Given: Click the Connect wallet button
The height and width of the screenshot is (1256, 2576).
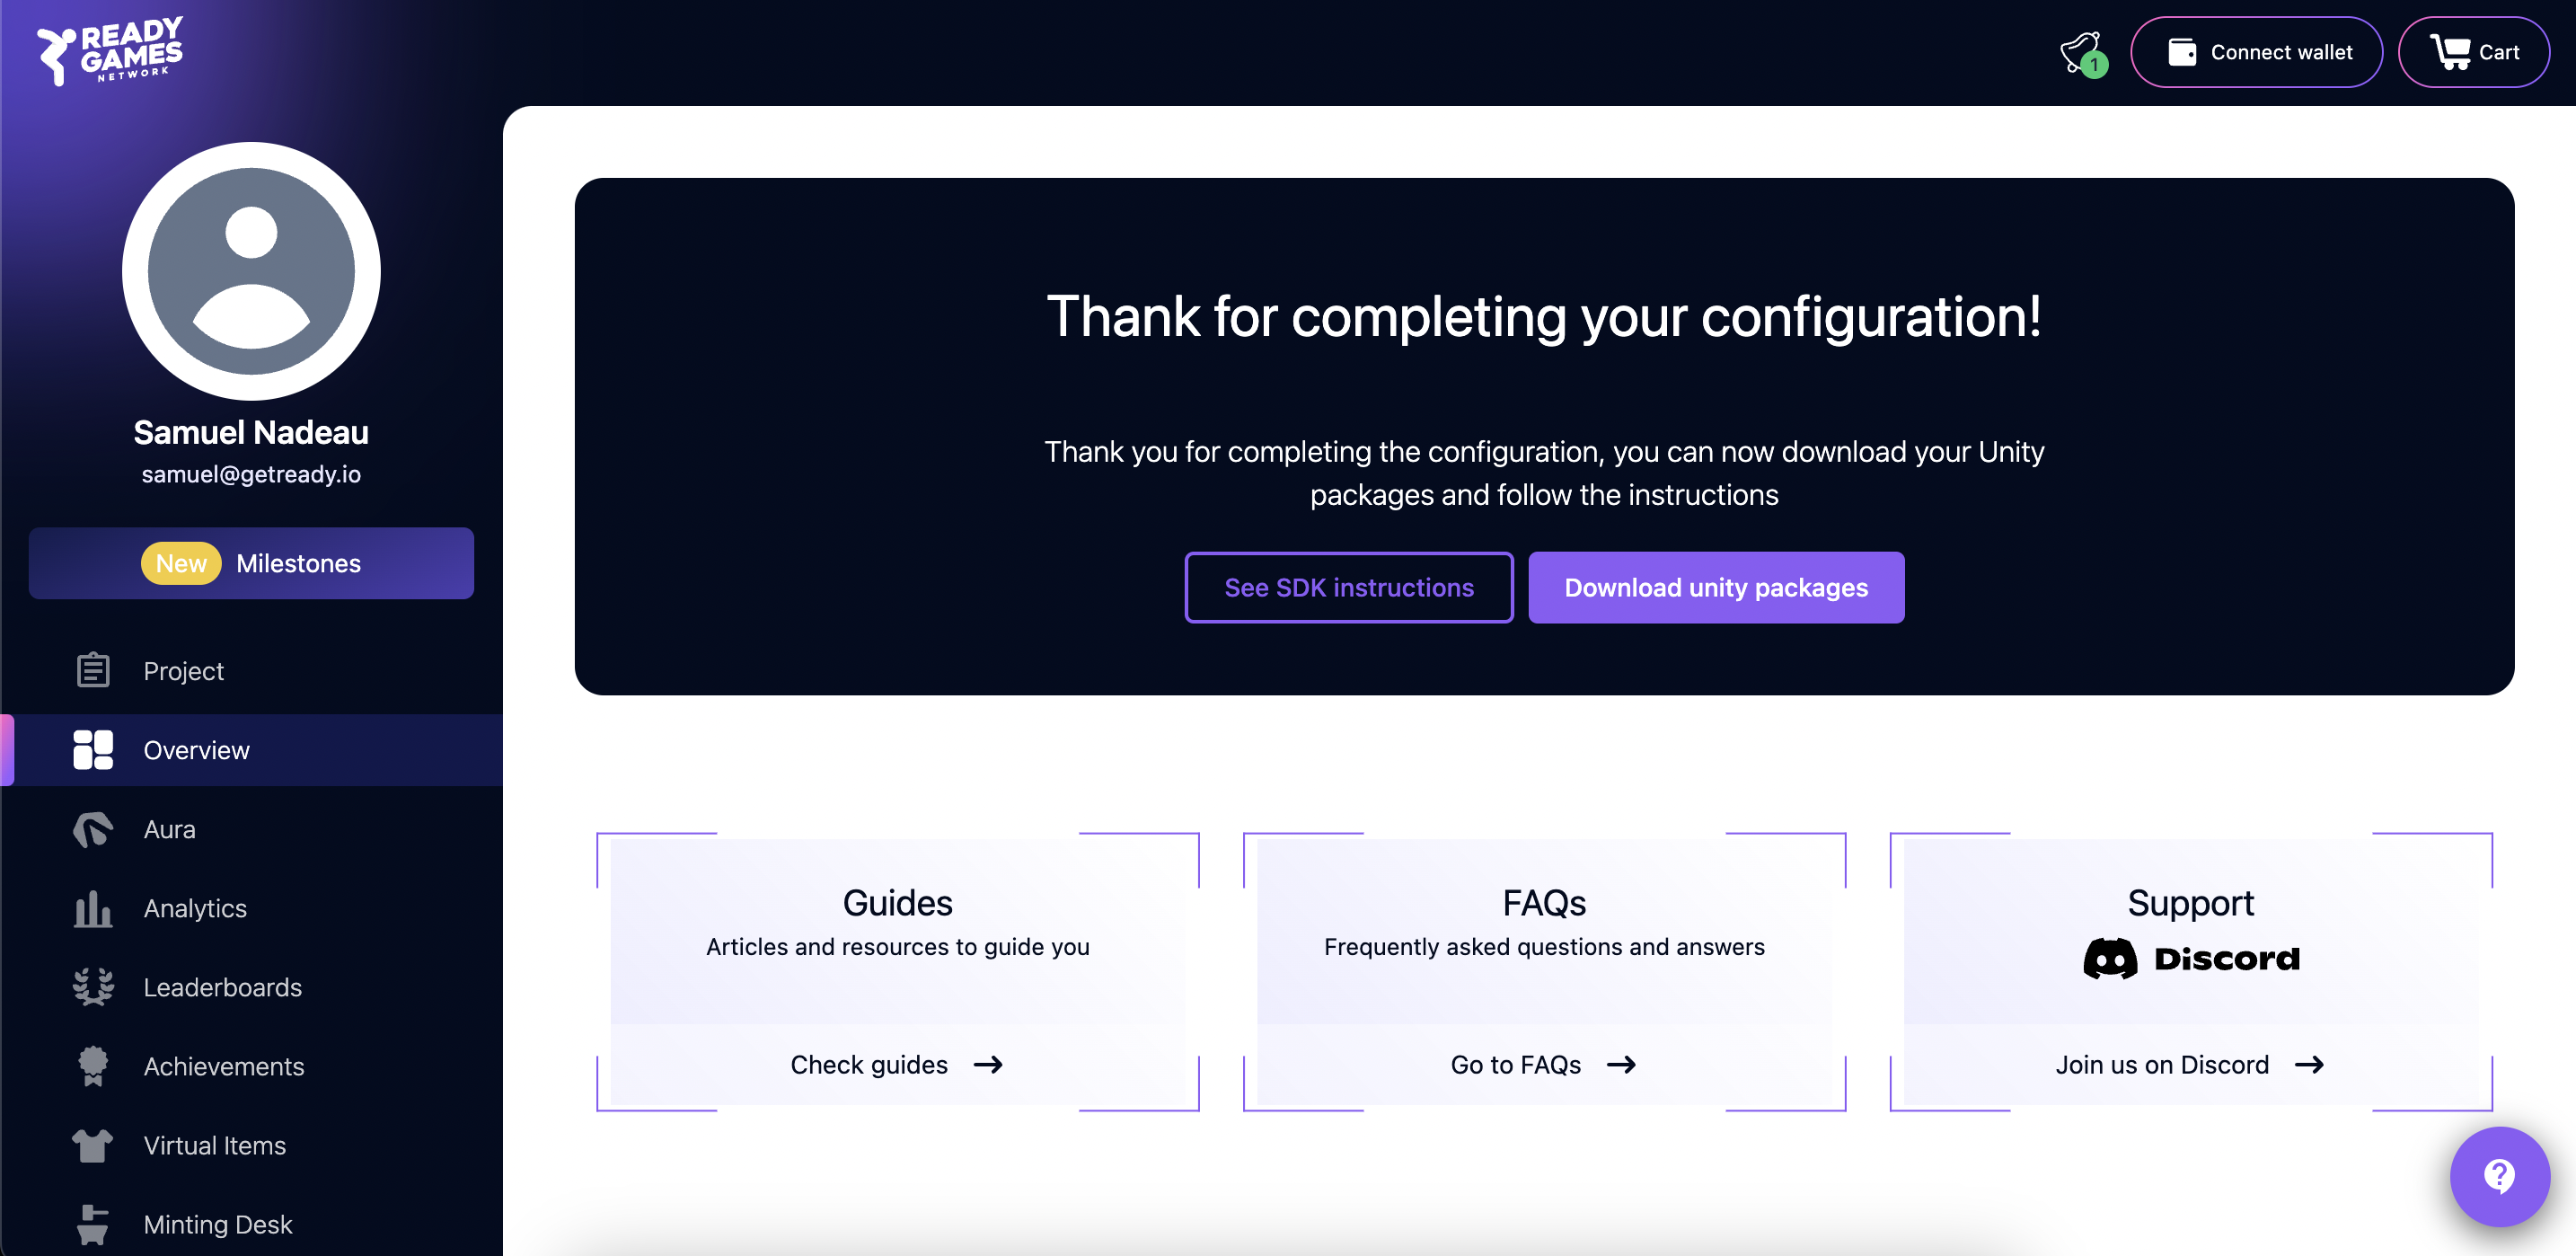Looking at the screenshot, I should 2256,52.
